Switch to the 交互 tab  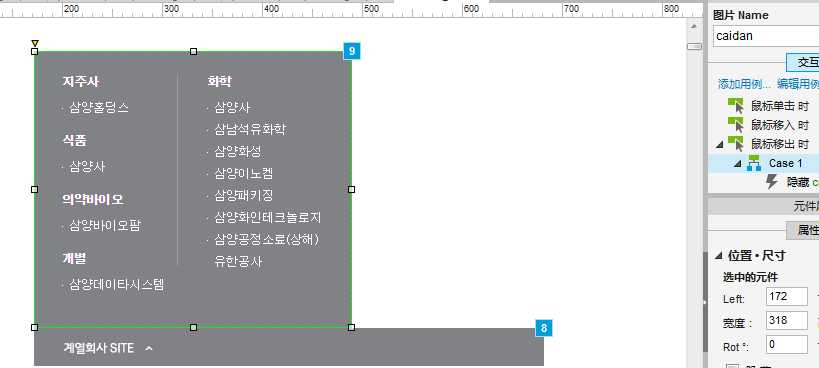(x=802, y=62)
